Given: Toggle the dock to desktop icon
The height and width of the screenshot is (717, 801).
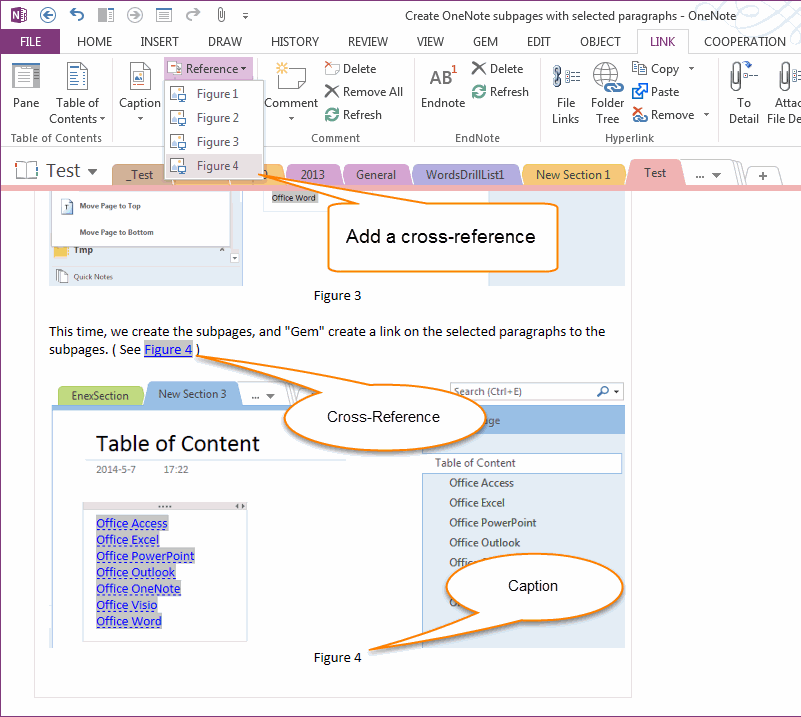Looking at the screenshot, I should pos(106,15).
